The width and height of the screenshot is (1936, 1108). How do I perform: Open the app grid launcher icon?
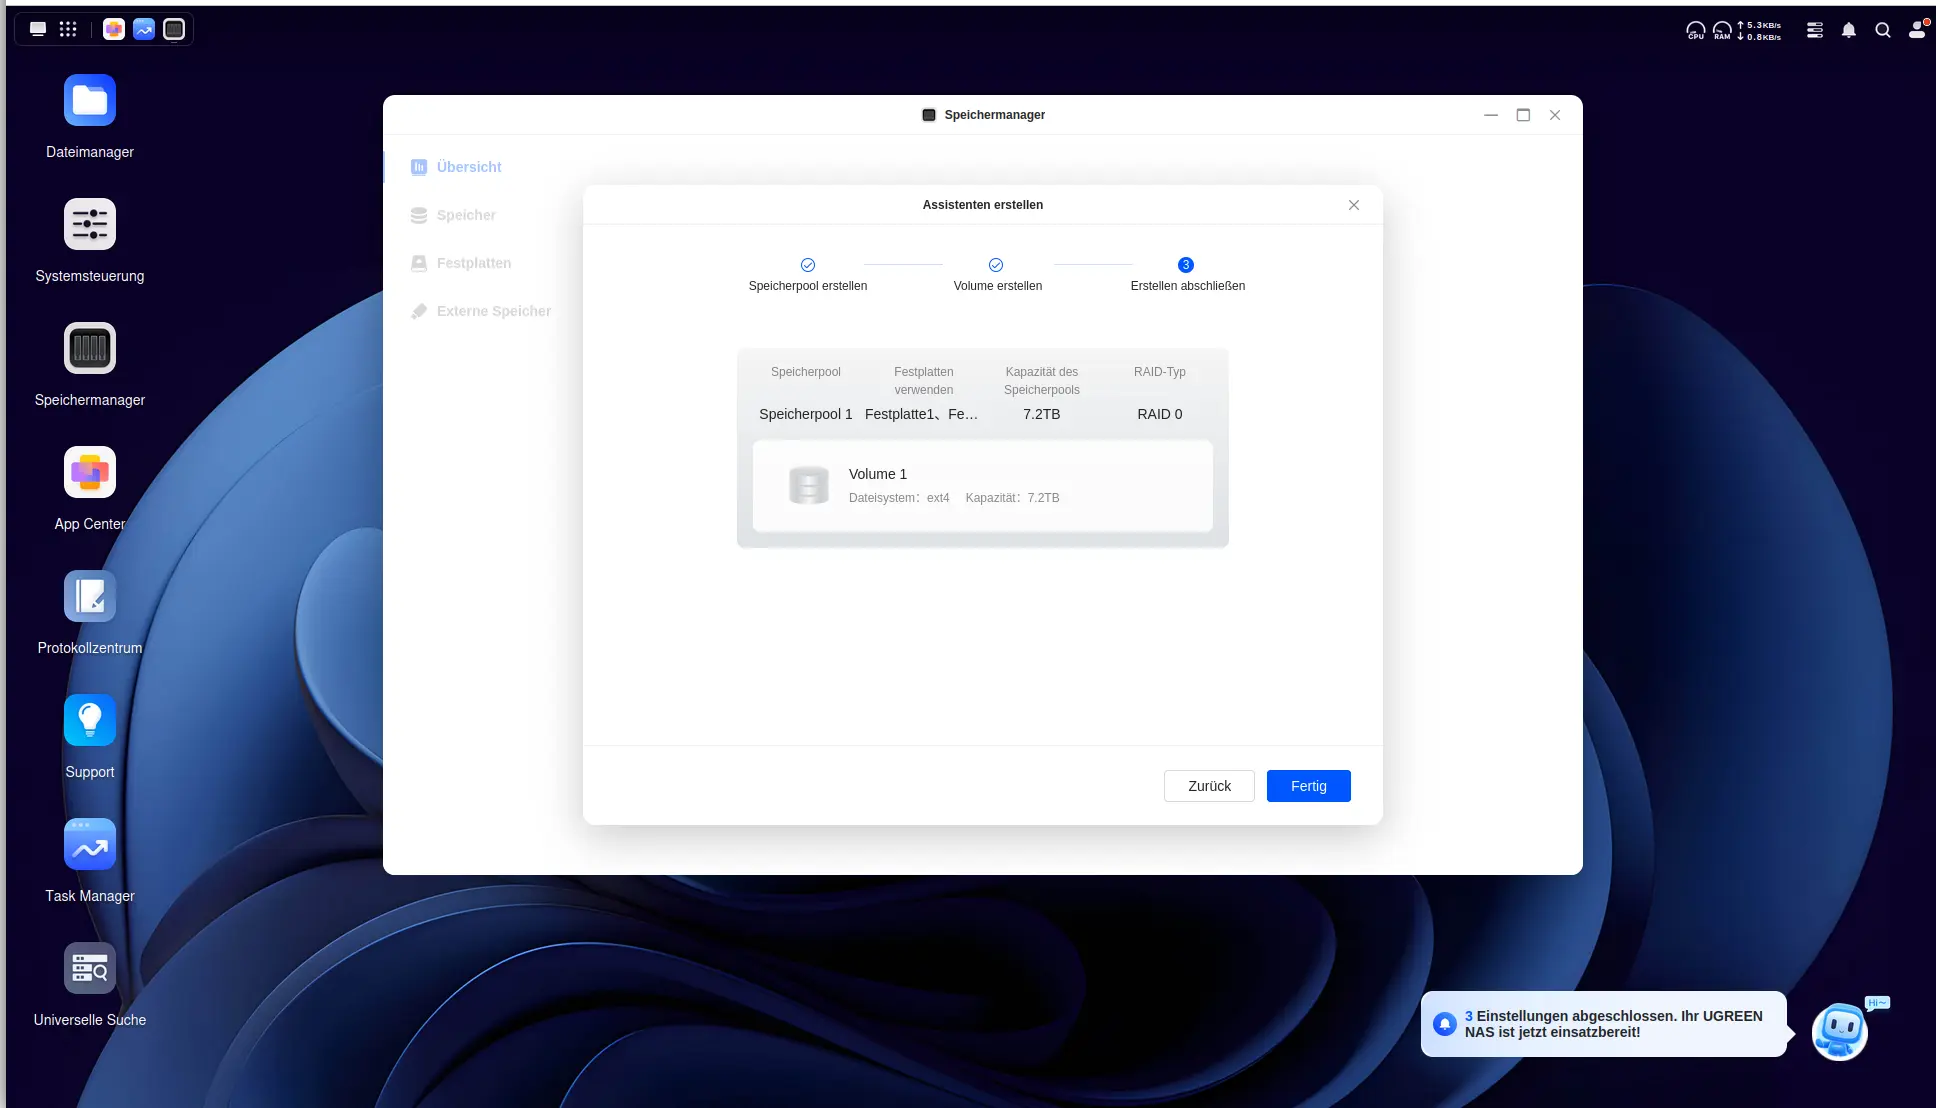click(x=68, y=29)
